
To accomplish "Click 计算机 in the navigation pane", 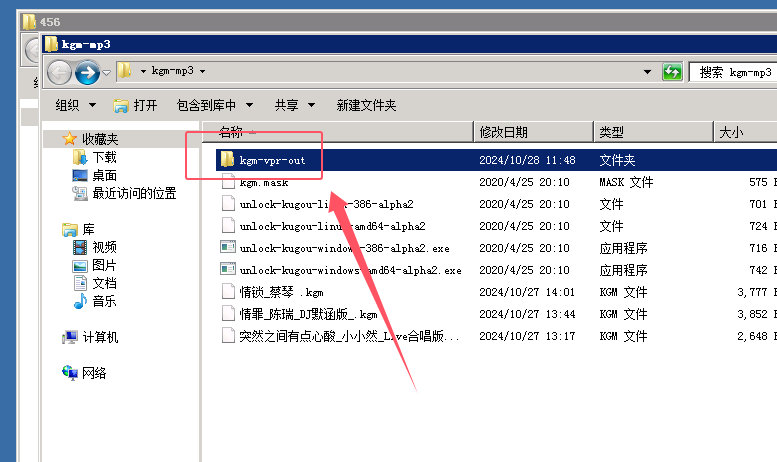I will pos(100,338).
